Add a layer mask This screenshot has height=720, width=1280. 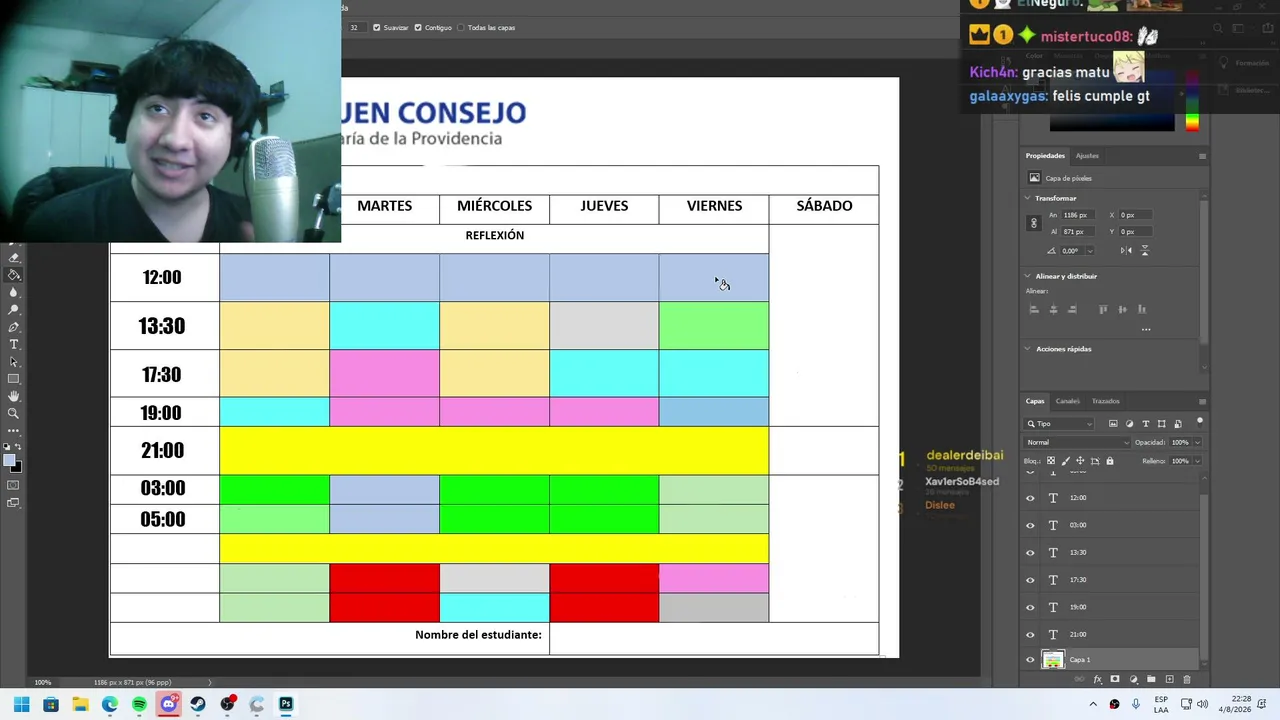pyautogui.click(x=1115, y=680)
